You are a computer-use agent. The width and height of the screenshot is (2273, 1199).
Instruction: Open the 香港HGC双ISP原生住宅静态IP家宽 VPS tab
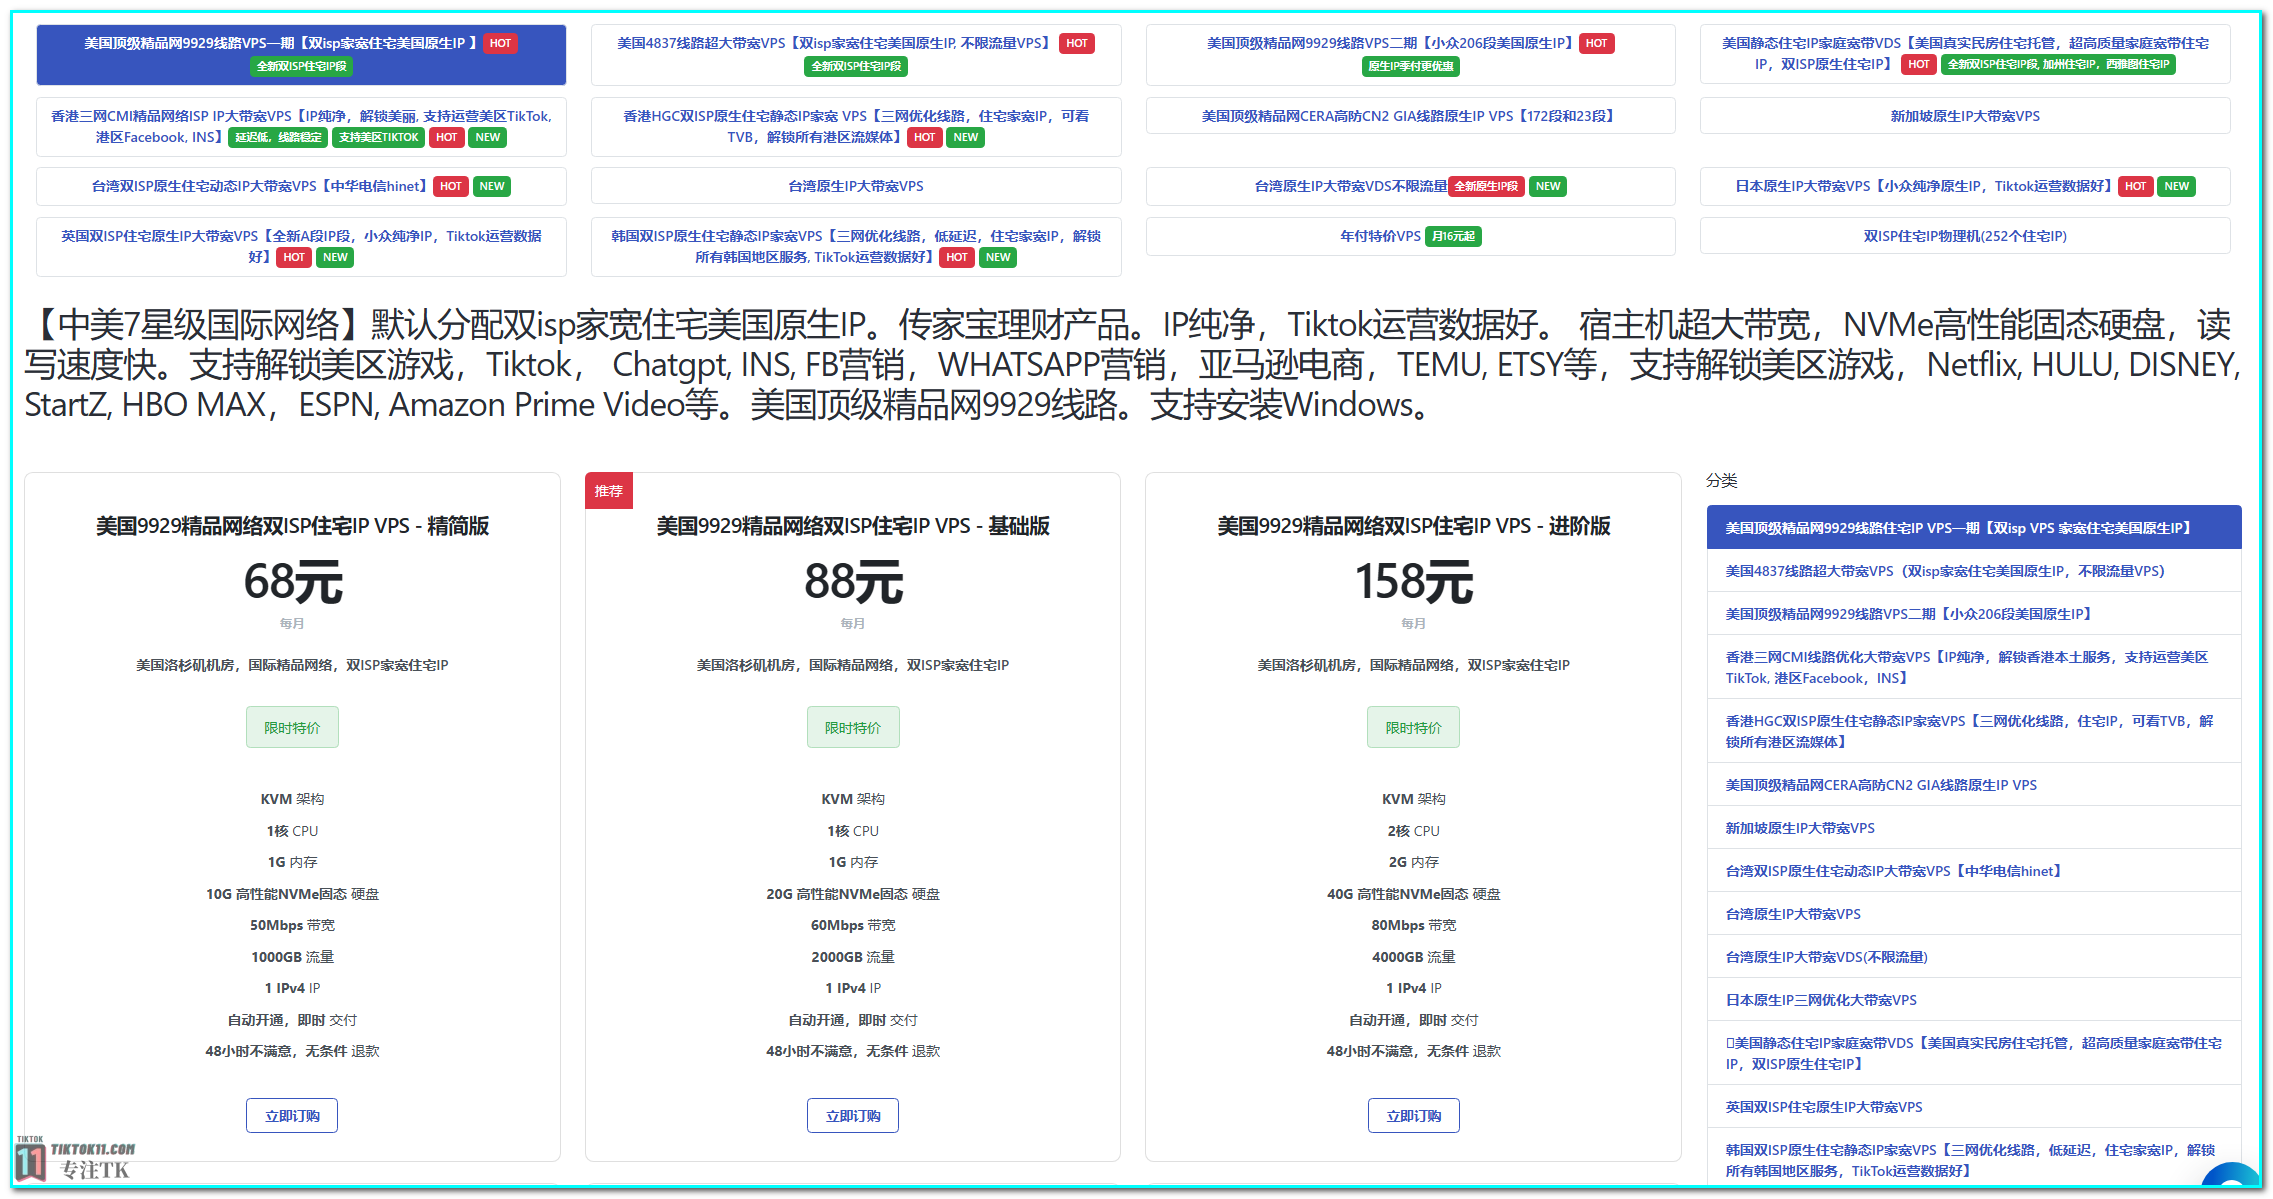(856, 127)
